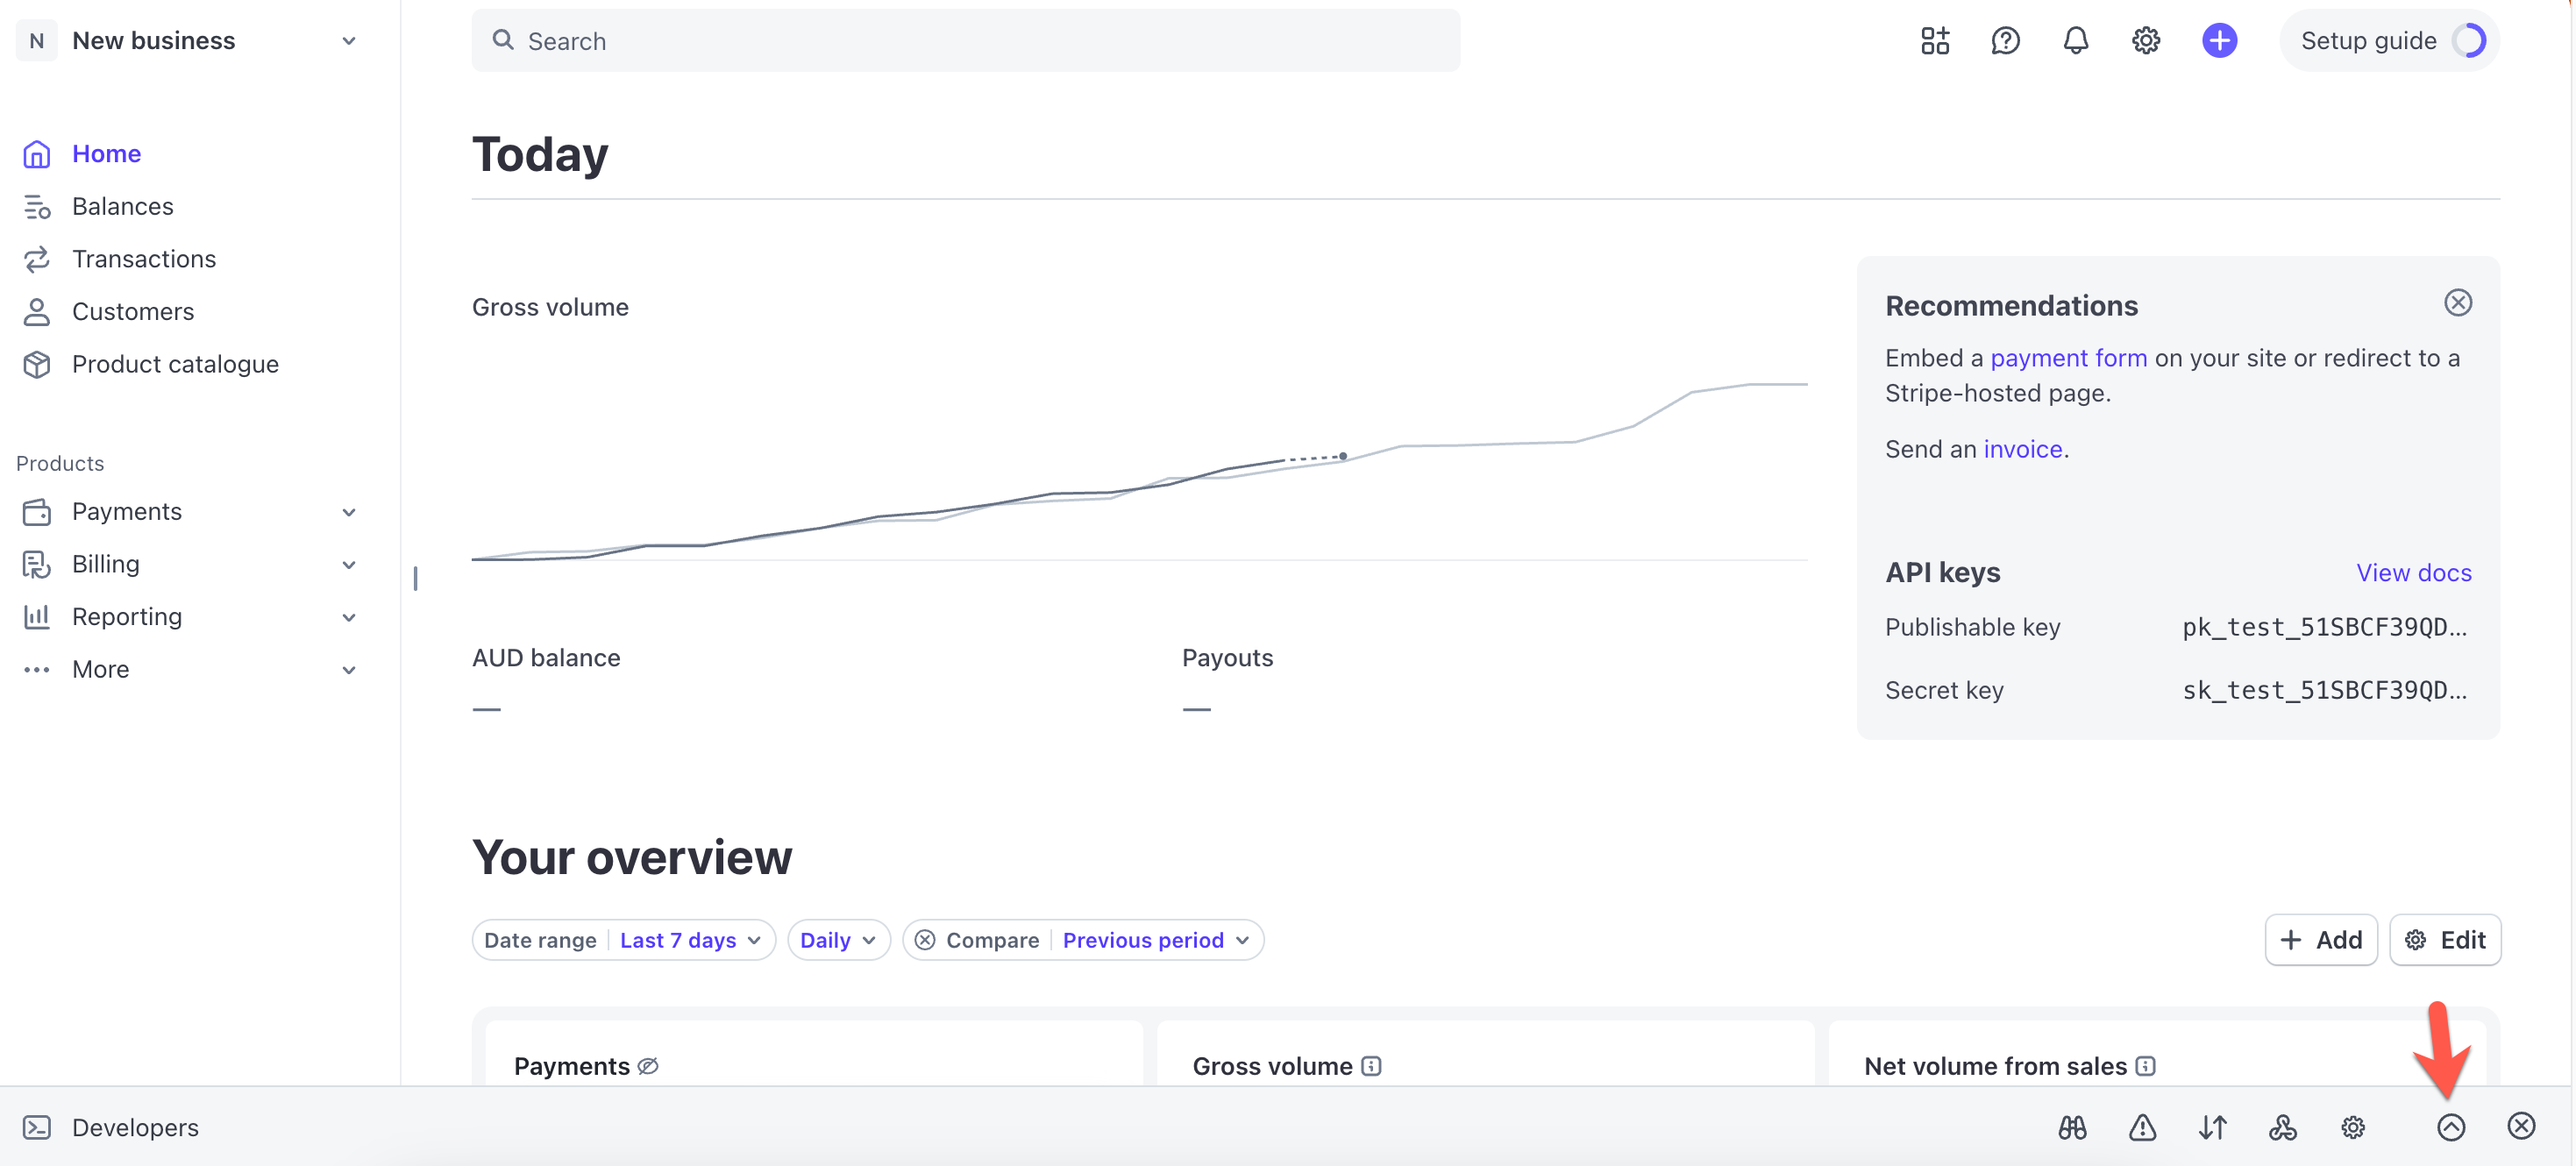
Task: Click the blue plus create button
Action: pos(2218,41)
